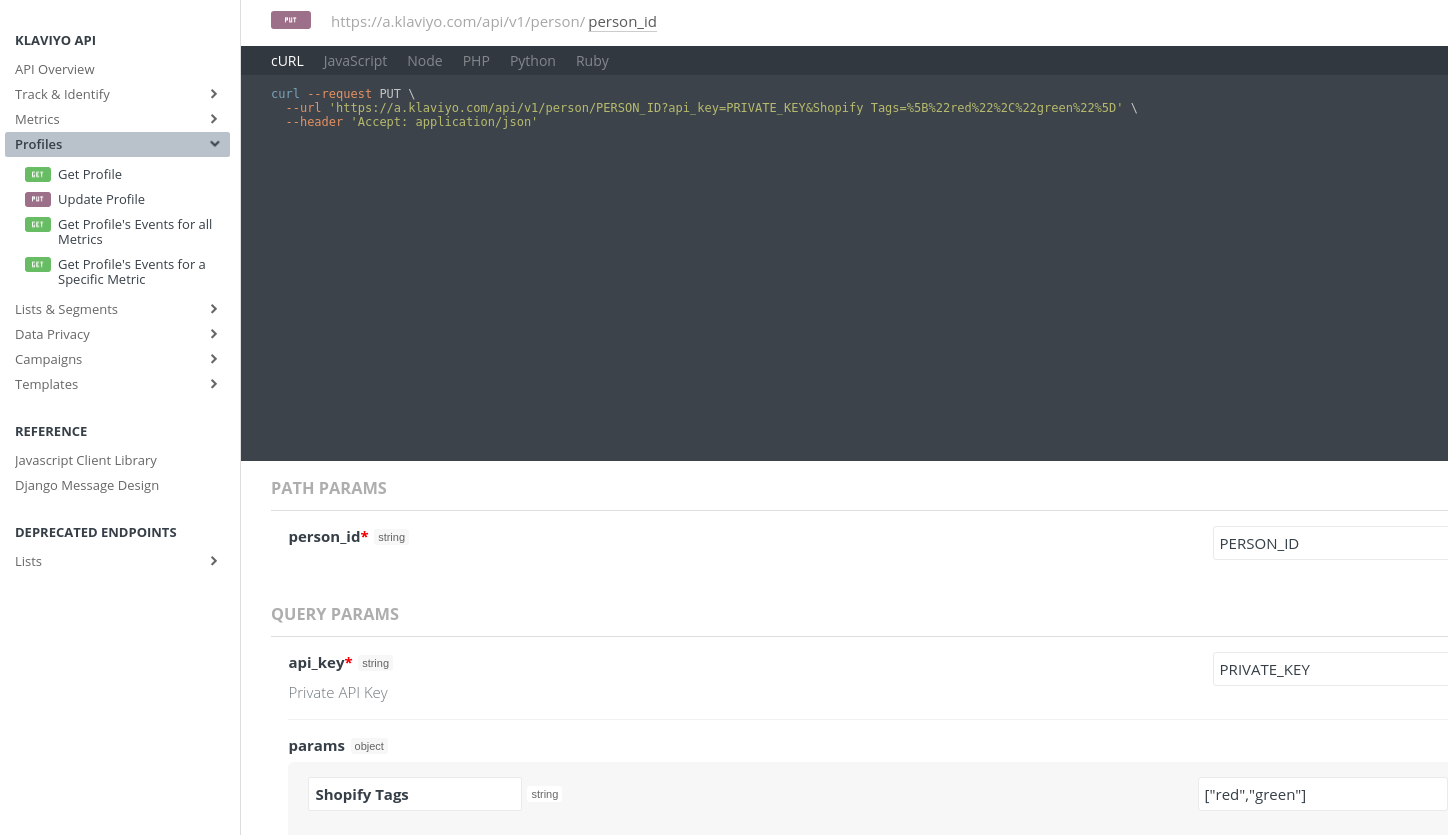Open deprecated Lists section label
Screen dimensions: 1448x835
(x=28, y=561)
